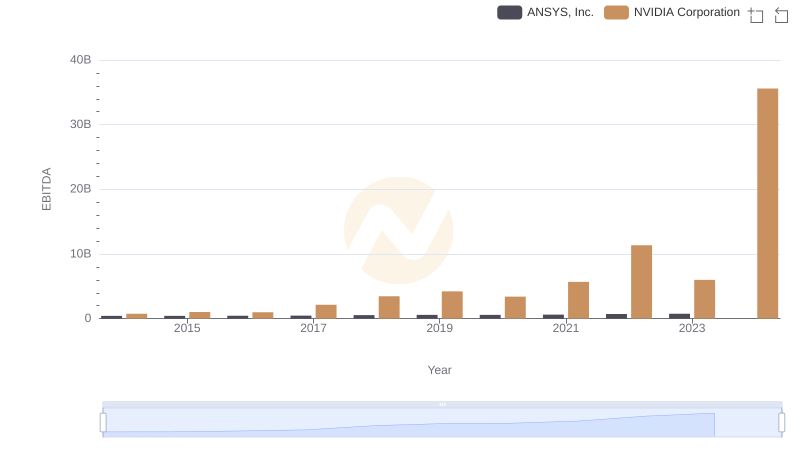The width and height of the screenshot is (800, 461).
Task: Click the zoom area select icon
Action: coord(756,15)
